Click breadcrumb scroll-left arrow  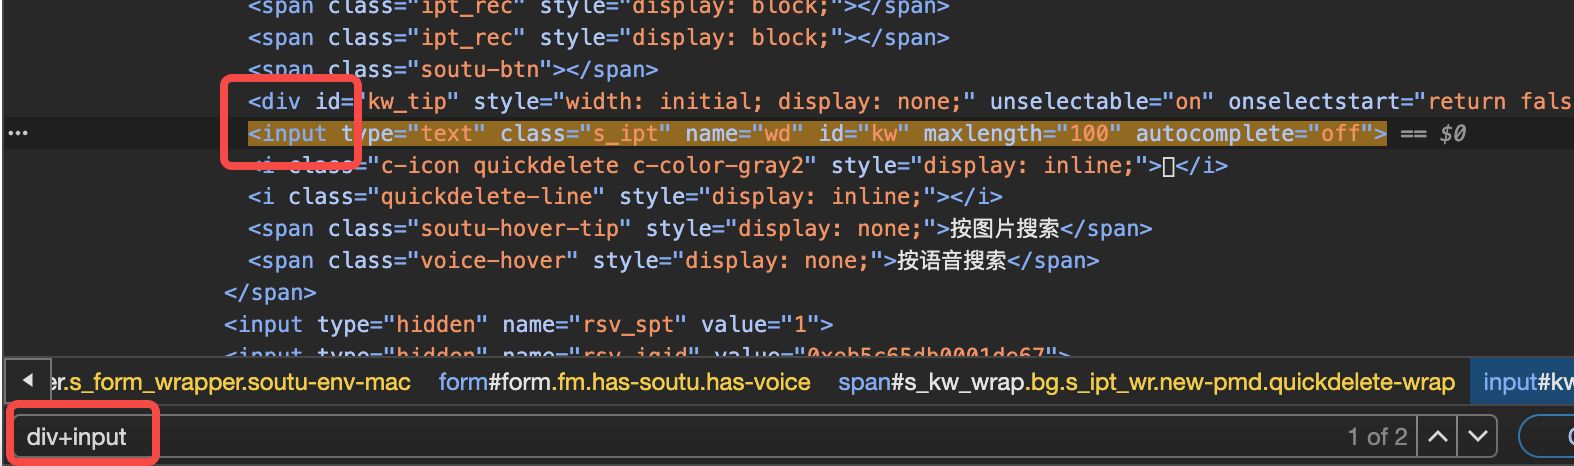click(x=27, y=380)
